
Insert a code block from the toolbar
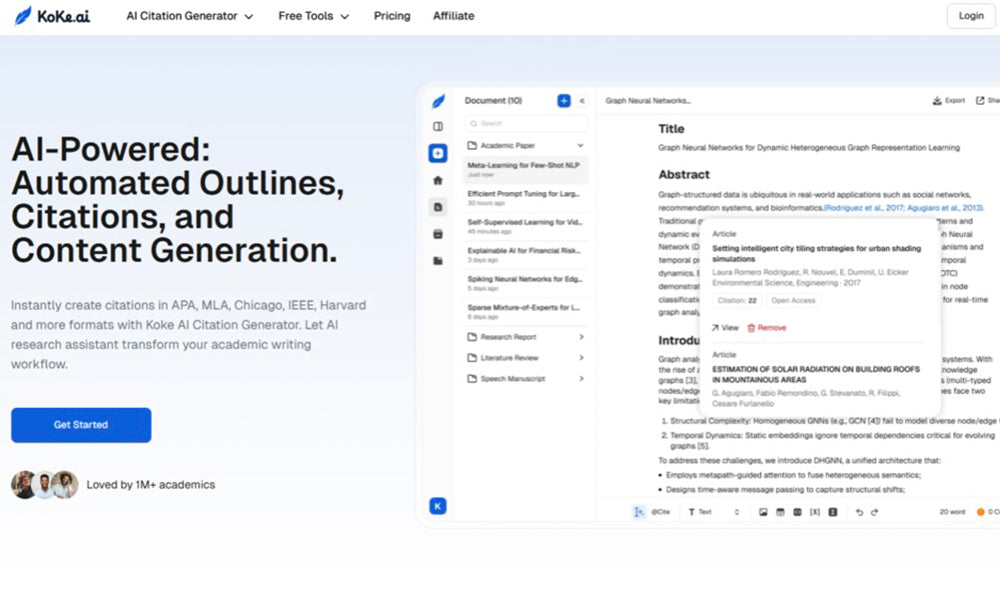tap(832, 511)
